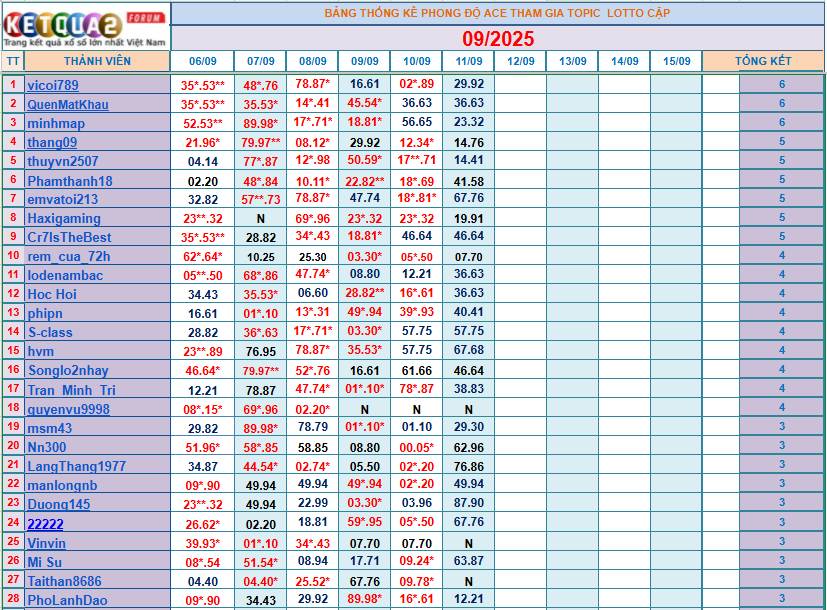The width and height of the screenshot is (827, 610).
Task: Select phipn's 08/09 result 13*.31
Action: [x=313, y=312]
